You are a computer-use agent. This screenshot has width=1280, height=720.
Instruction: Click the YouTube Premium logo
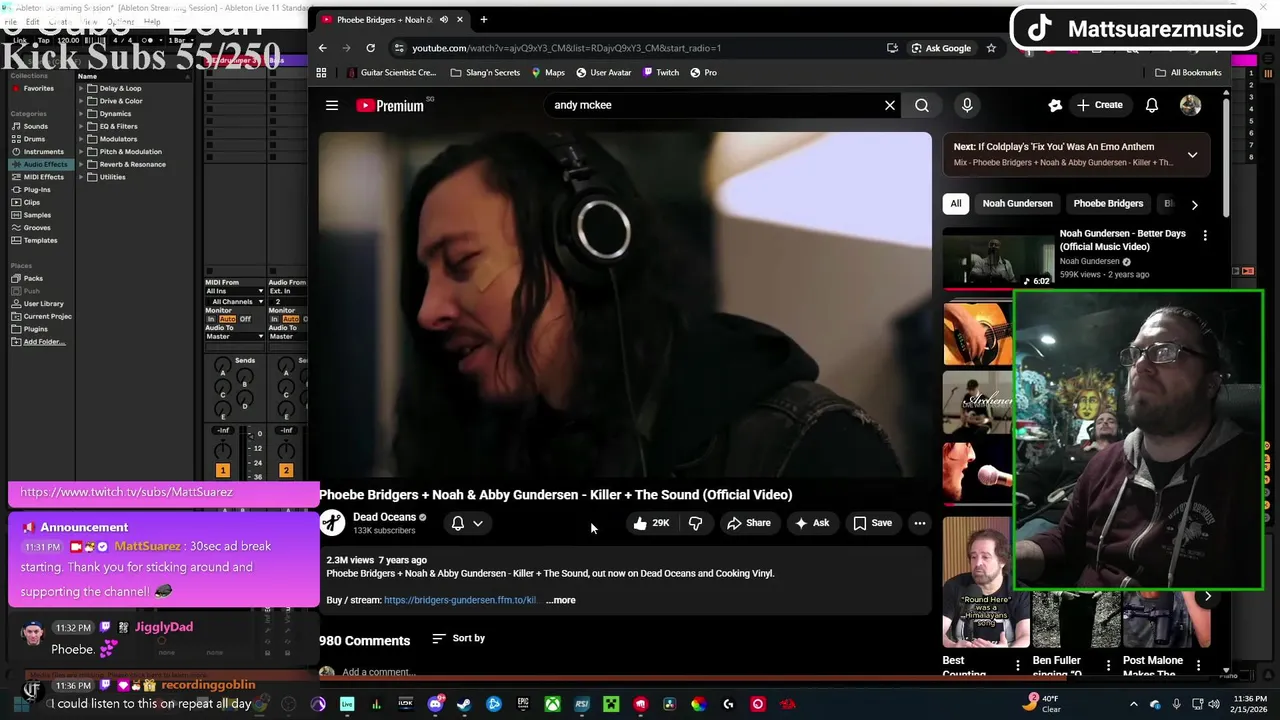[x=390, y=105]
